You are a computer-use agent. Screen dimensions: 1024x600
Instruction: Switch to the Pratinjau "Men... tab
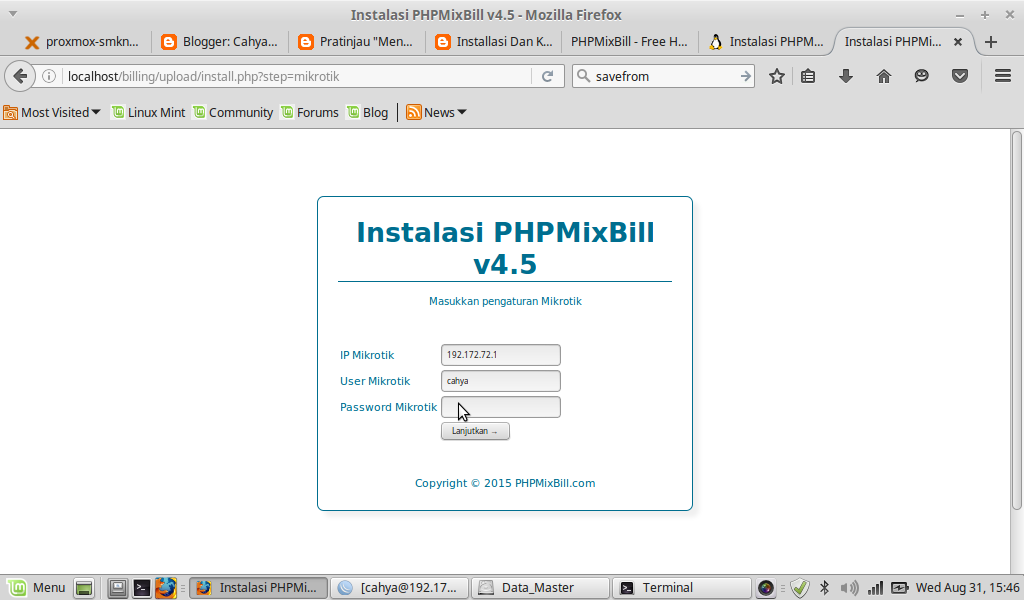click(356, 42)
